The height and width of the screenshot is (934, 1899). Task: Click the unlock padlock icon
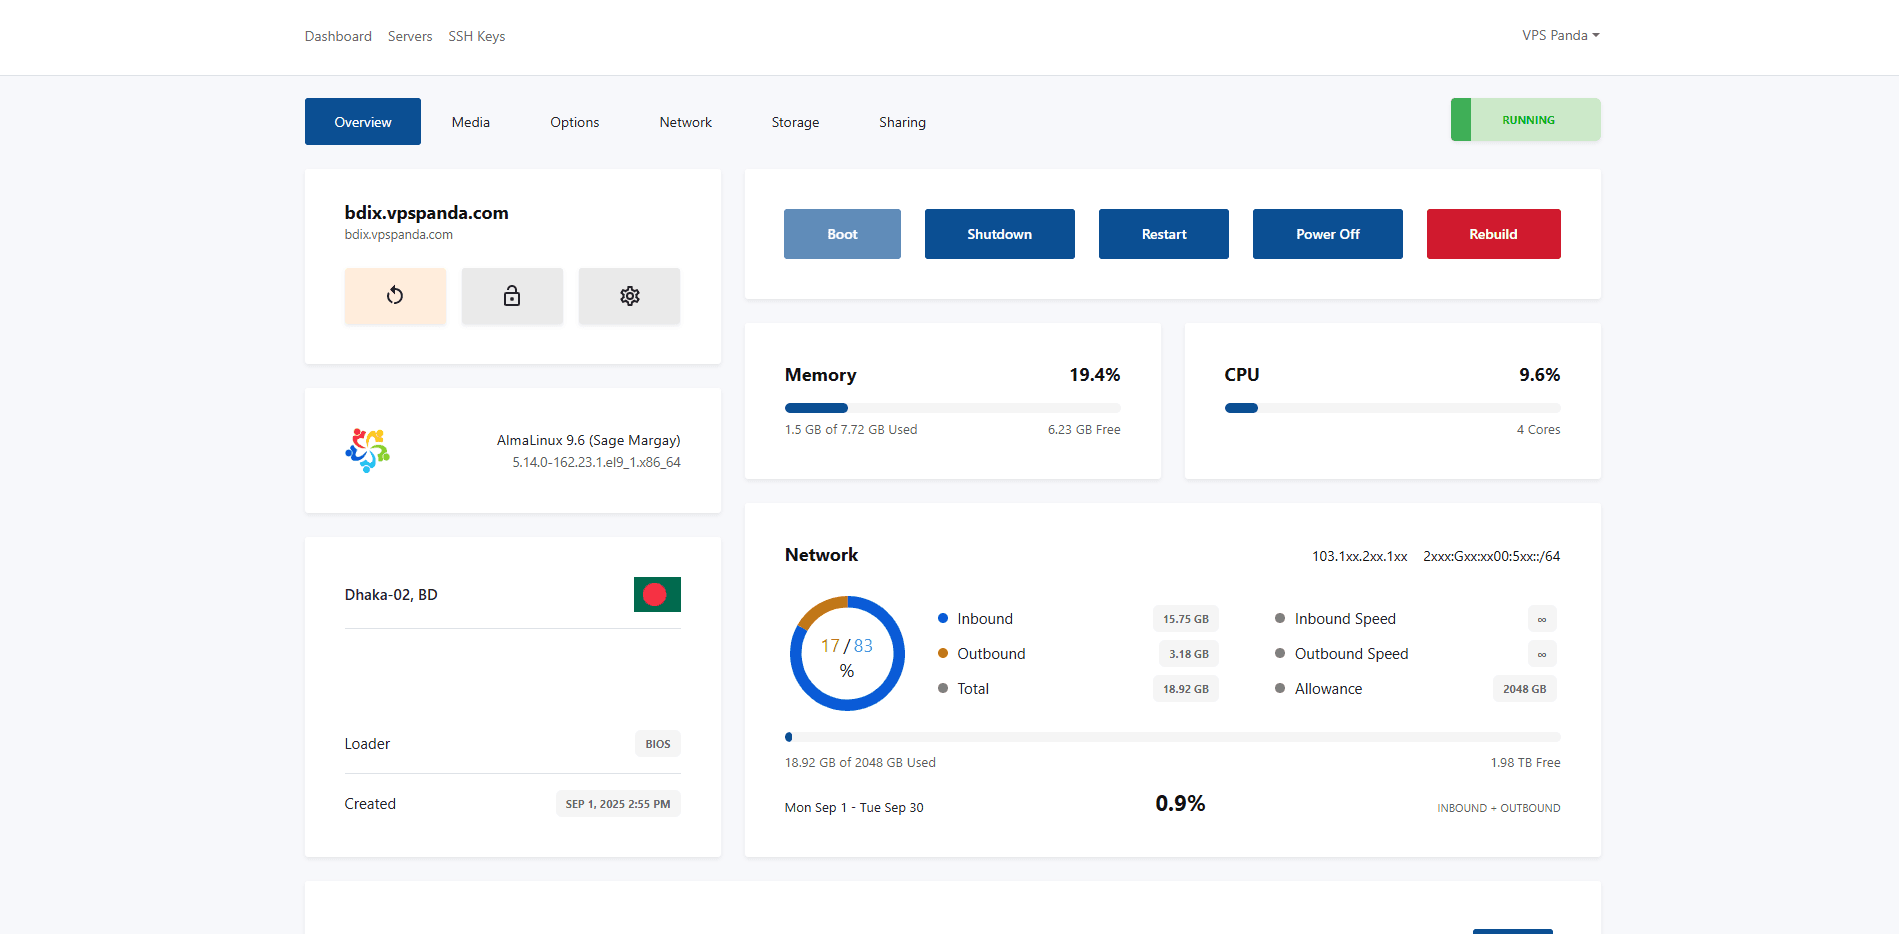512,296
